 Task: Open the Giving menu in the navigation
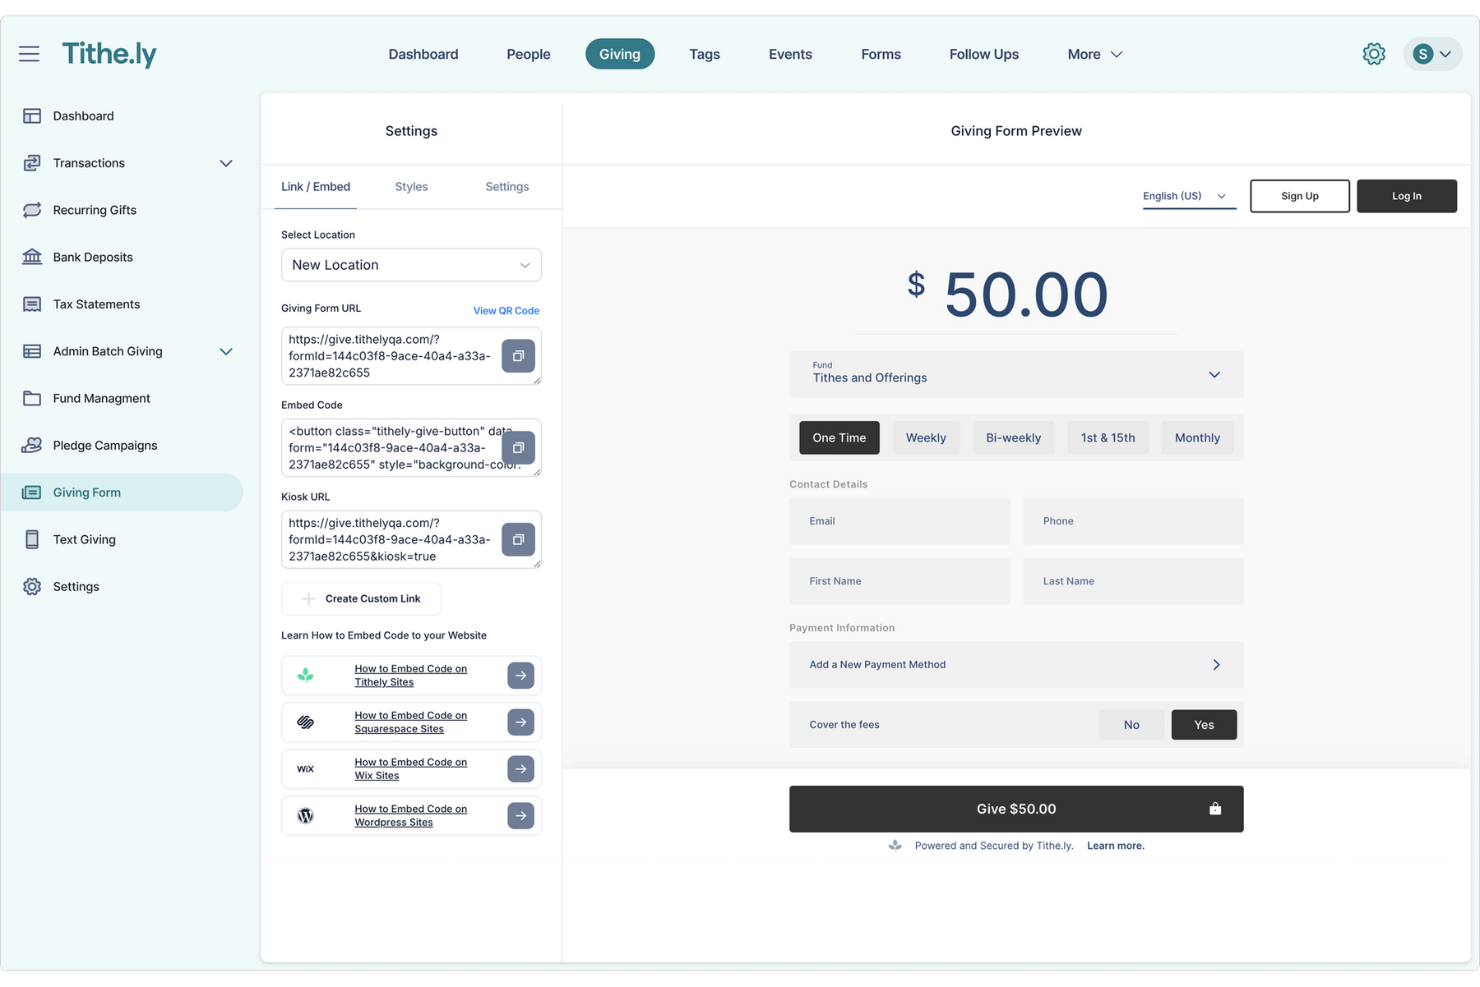pos(620,54)
